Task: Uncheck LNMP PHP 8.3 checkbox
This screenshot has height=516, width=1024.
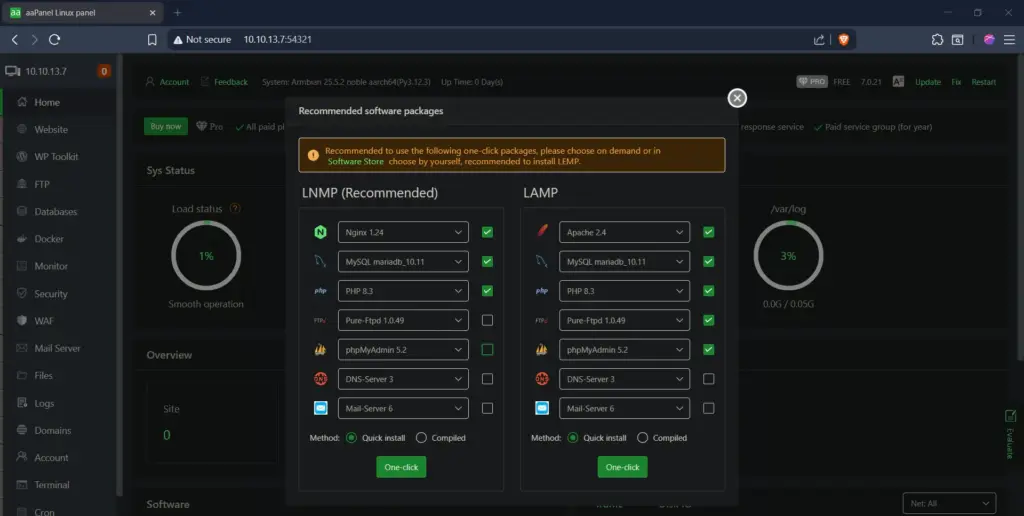Action: [x=487, y=291]
